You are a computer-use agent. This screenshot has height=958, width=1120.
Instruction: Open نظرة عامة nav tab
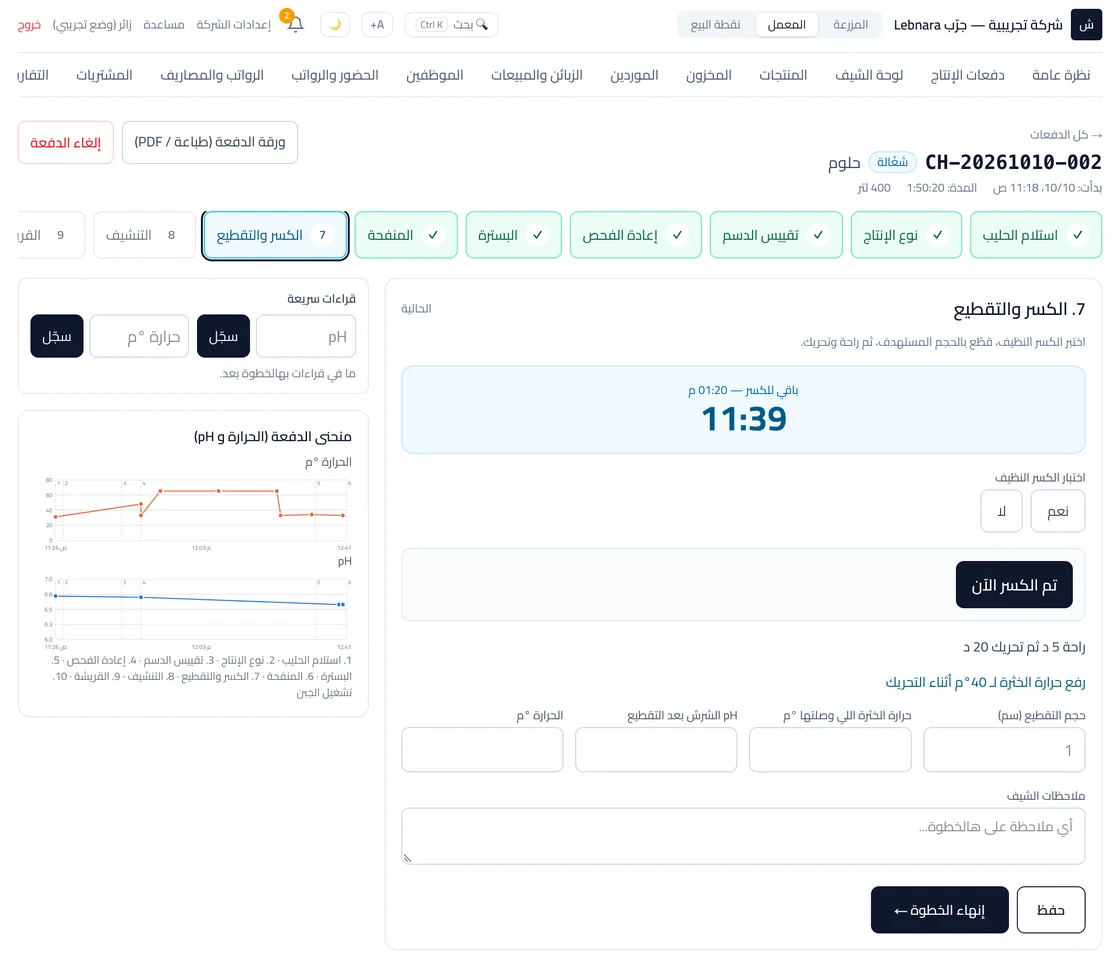click(1061, 75)
